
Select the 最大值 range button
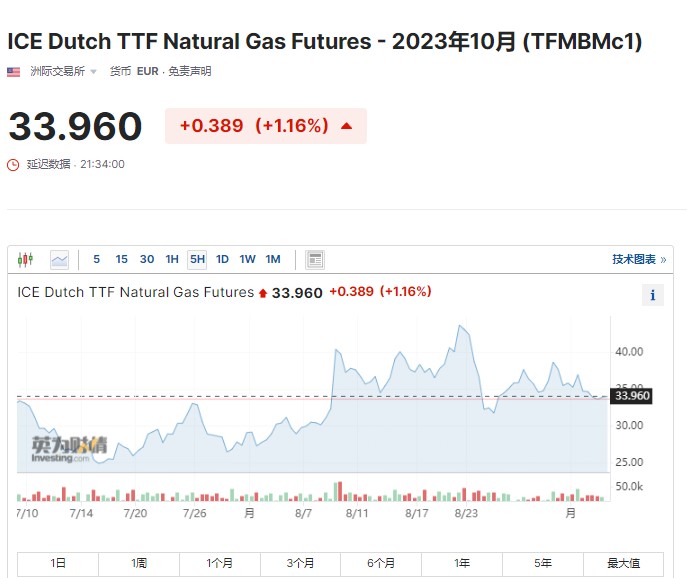coord(623,563)
